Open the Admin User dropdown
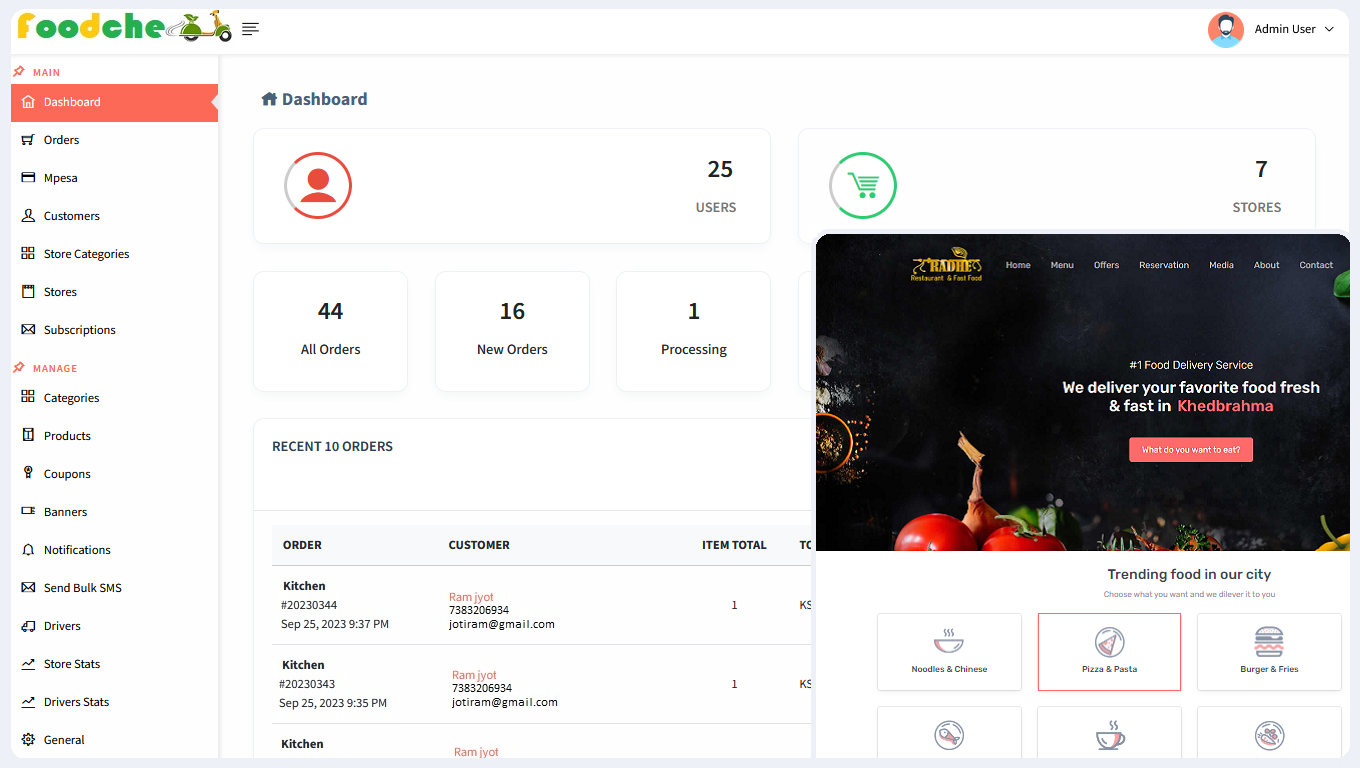The height and width of the screenshot is (768, 1360). pyautogui.click(x=1271, y=30)
